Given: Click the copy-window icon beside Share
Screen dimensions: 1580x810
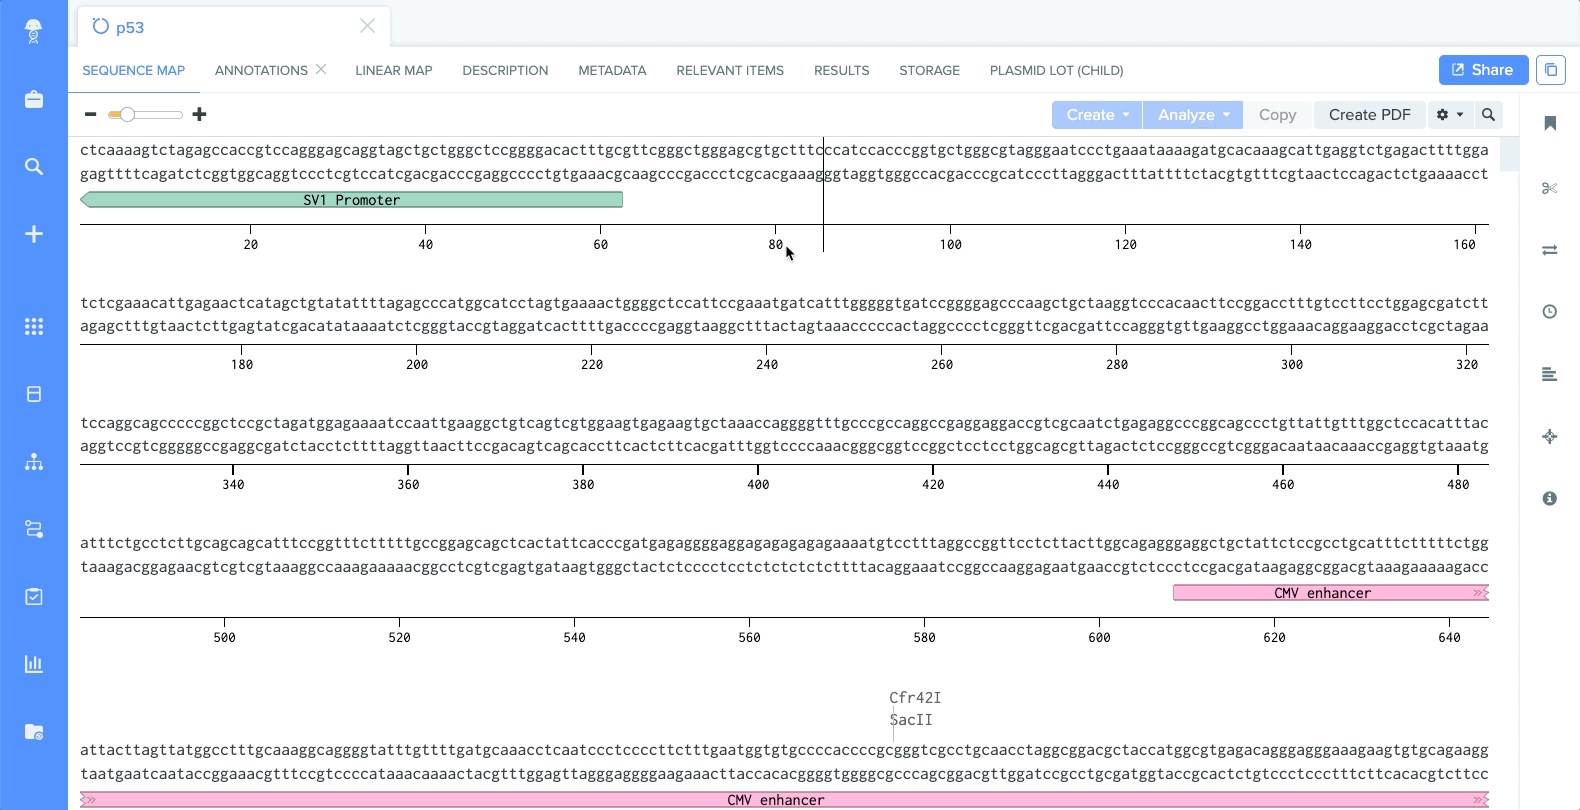Looking at the screenshot, I should [x=1551, y=70].
